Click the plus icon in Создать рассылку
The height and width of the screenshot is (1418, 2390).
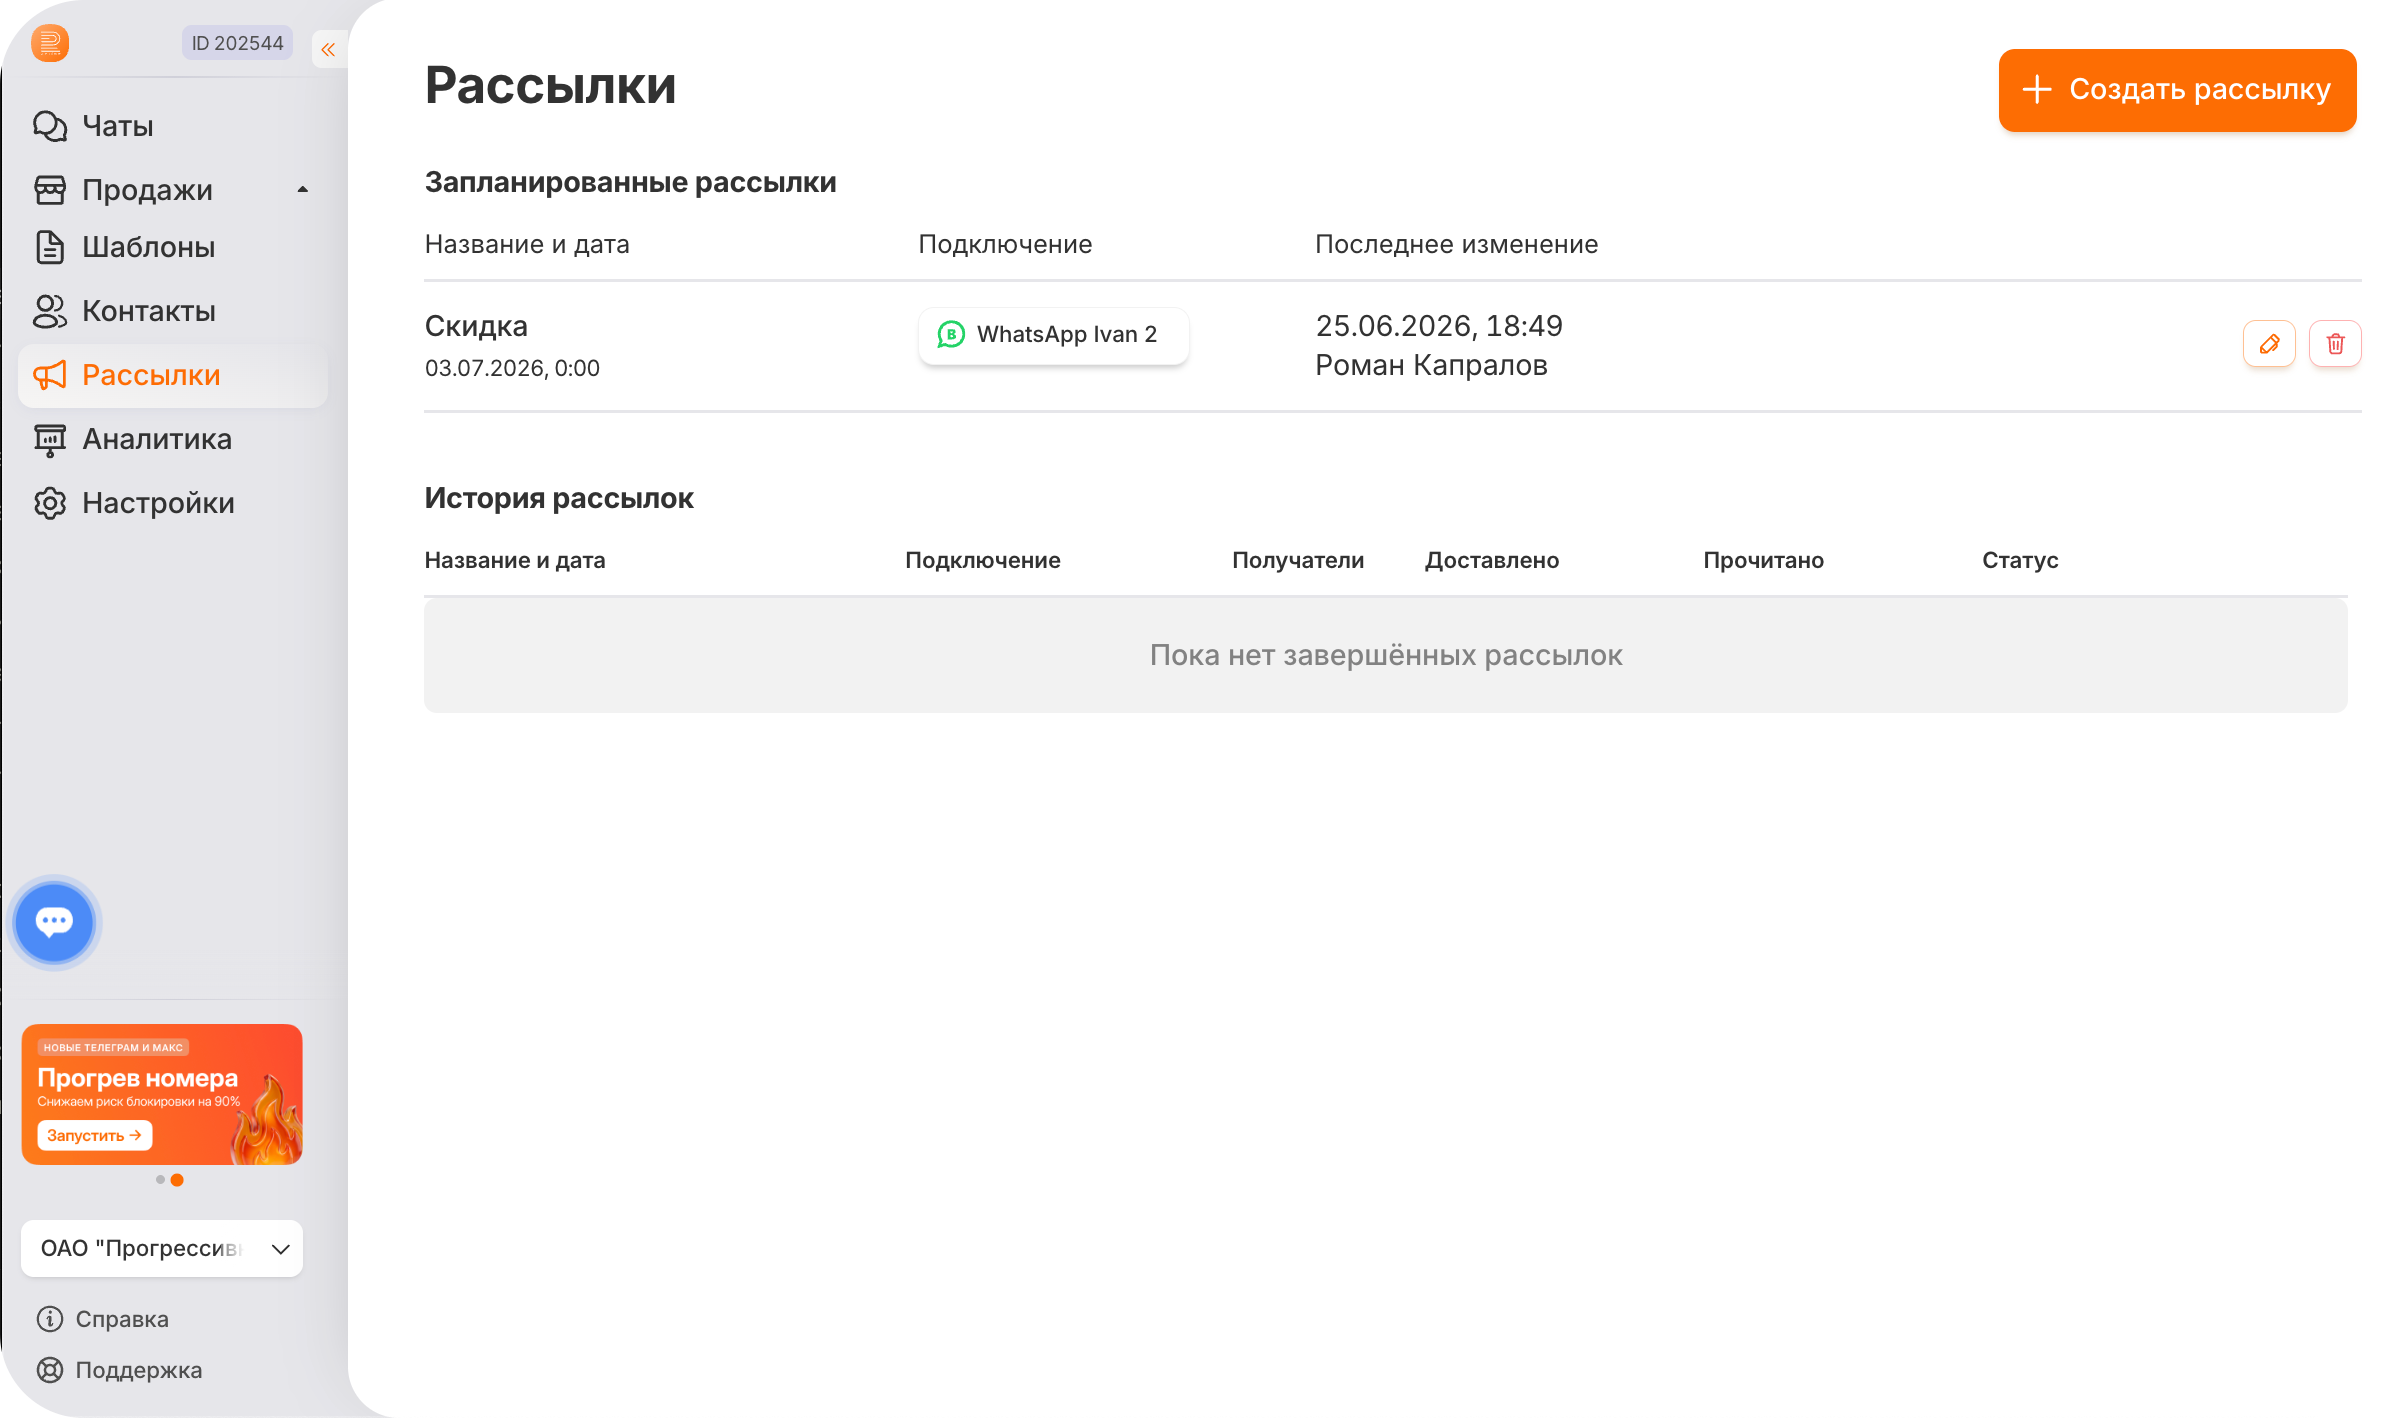[2037, 89]
